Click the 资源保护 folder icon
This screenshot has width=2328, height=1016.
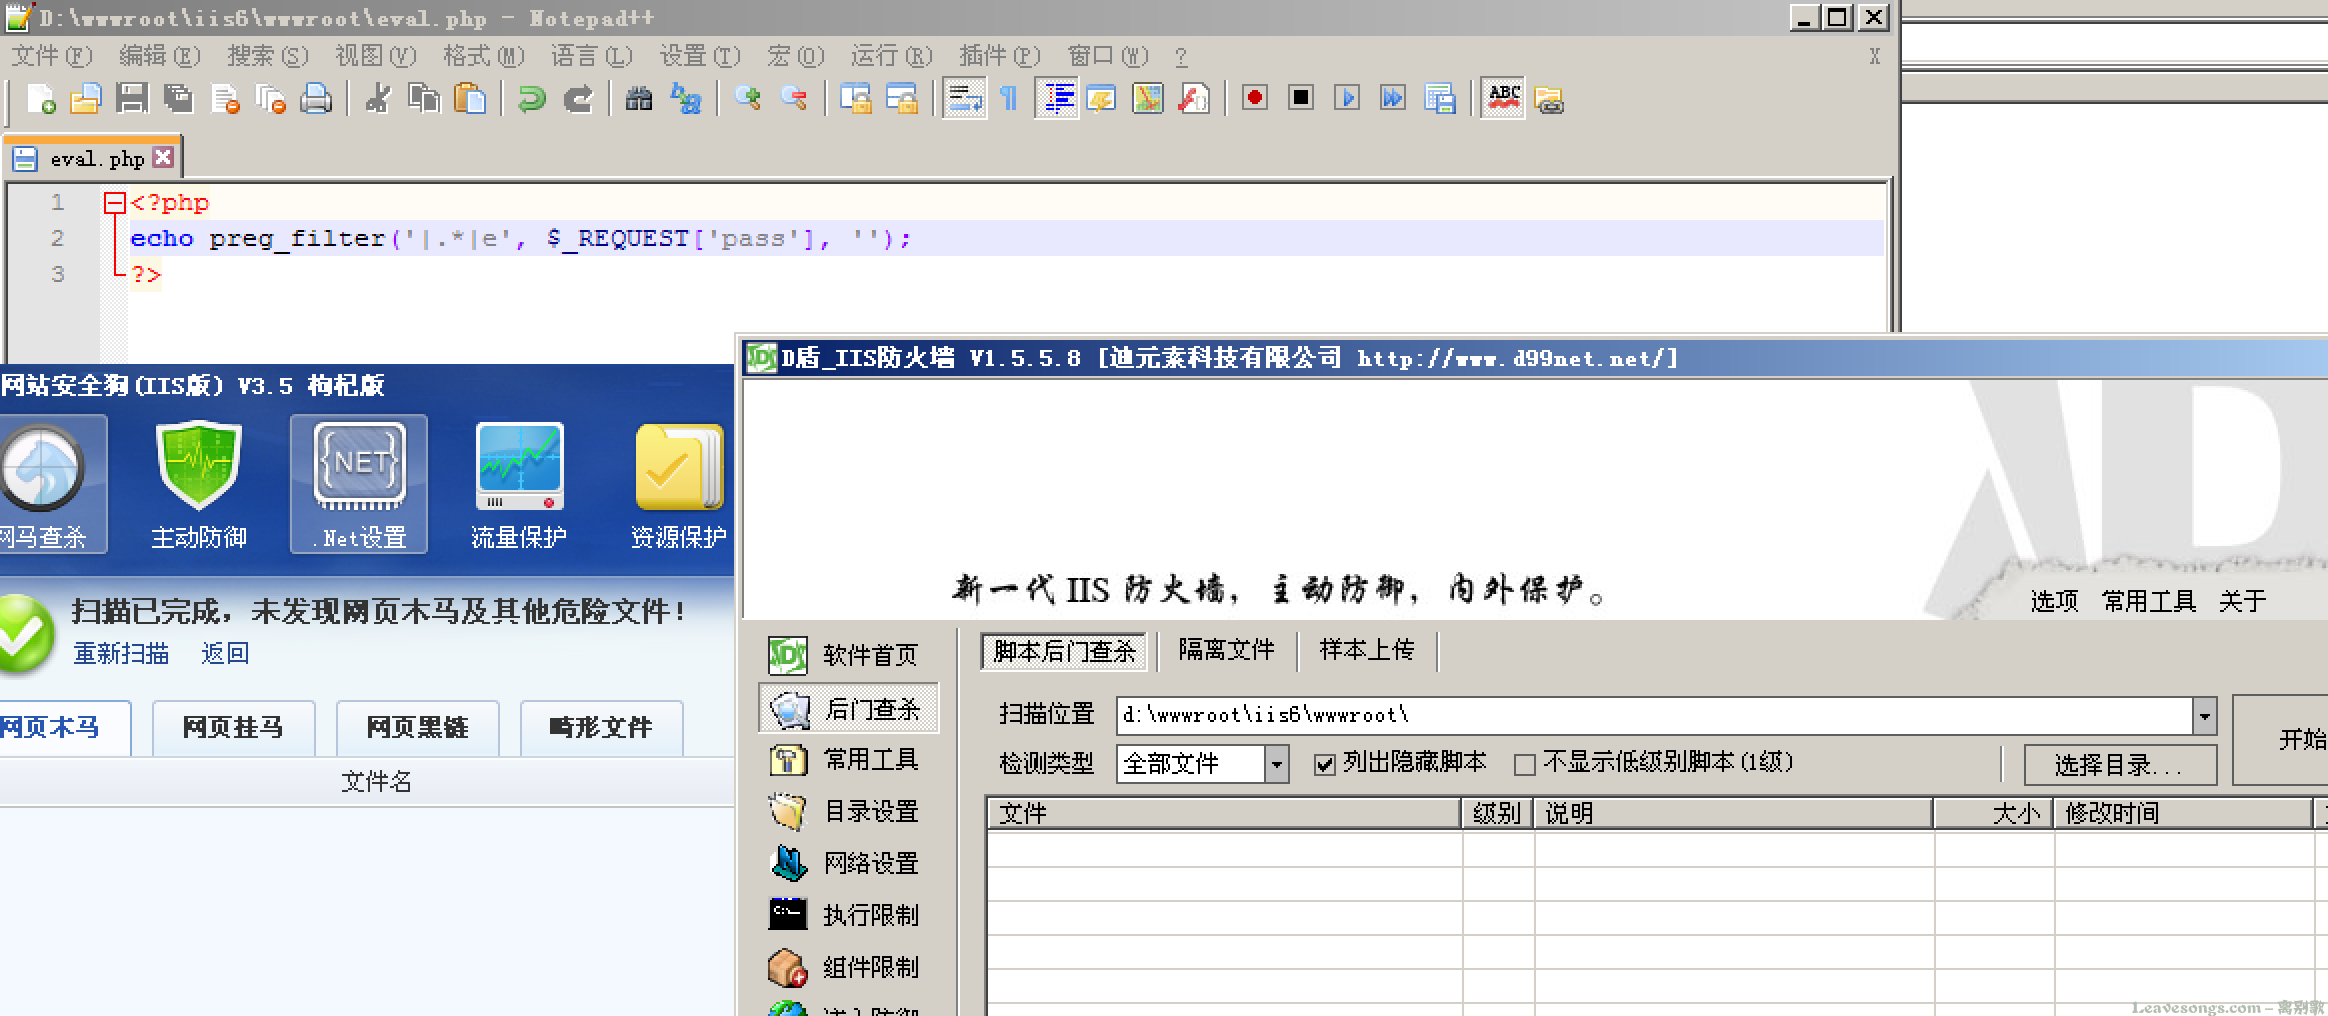point(678,484)
